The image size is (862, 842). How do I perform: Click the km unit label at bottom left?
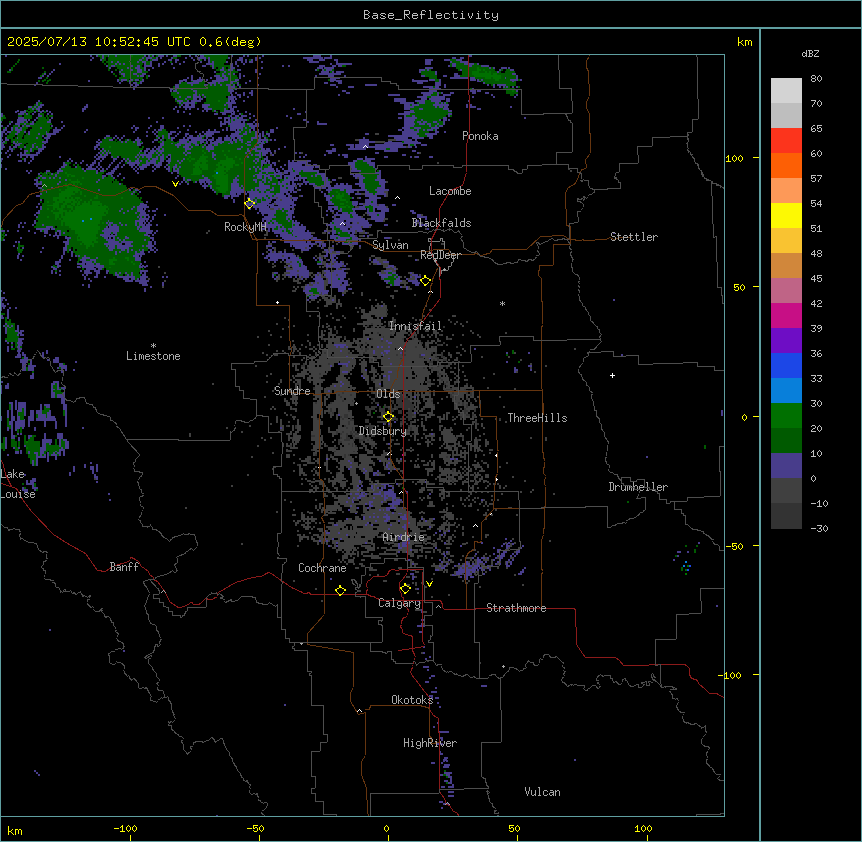pos(15,830)
